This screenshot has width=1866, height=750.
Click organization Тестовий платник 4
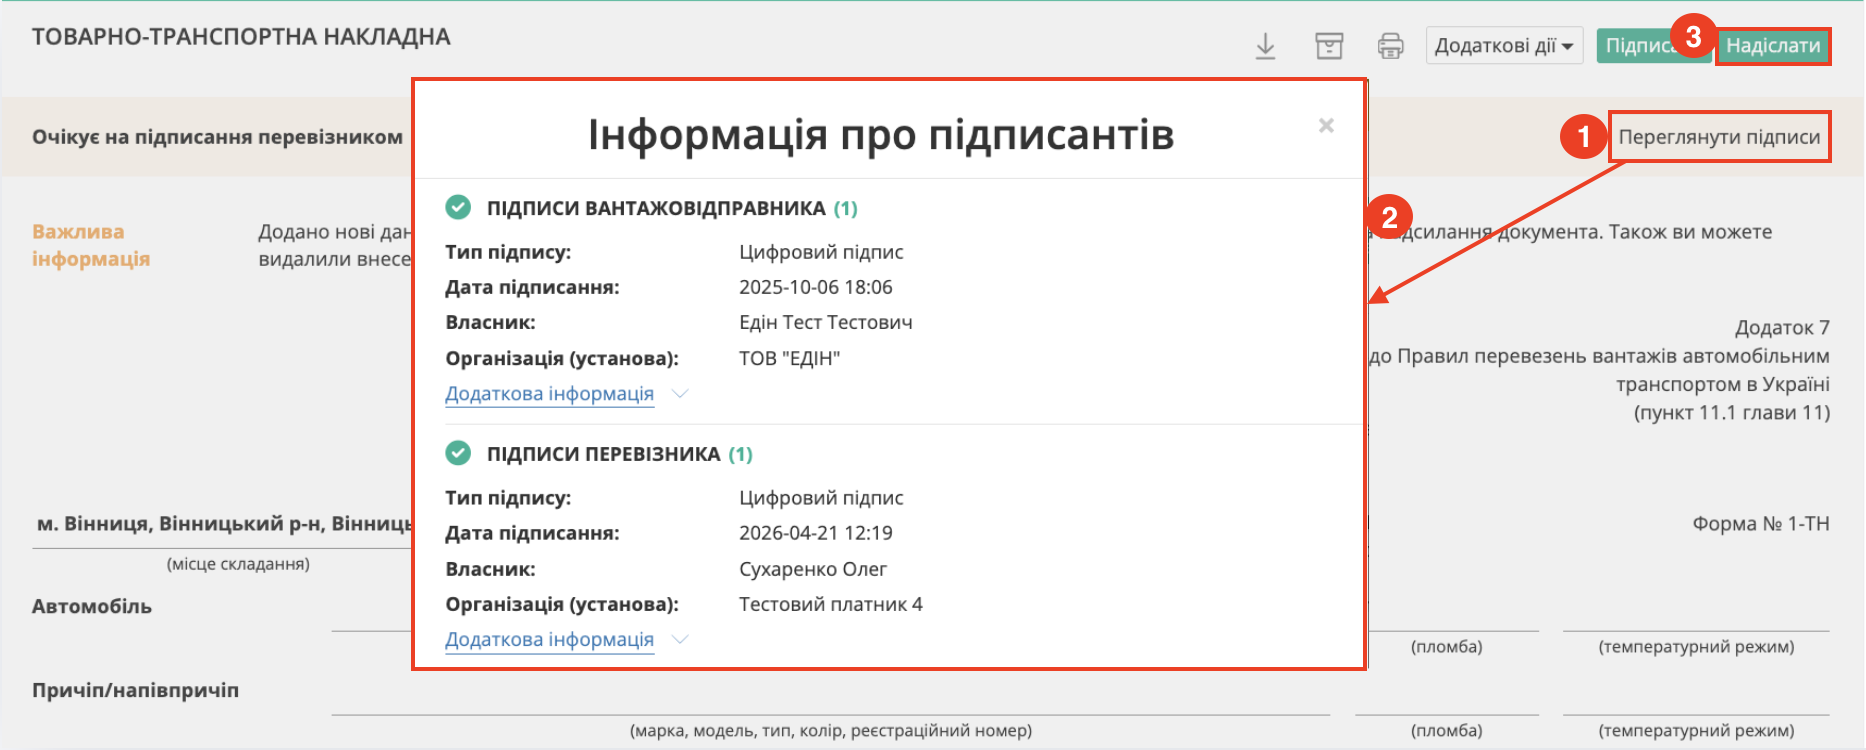tap(831, 605)
